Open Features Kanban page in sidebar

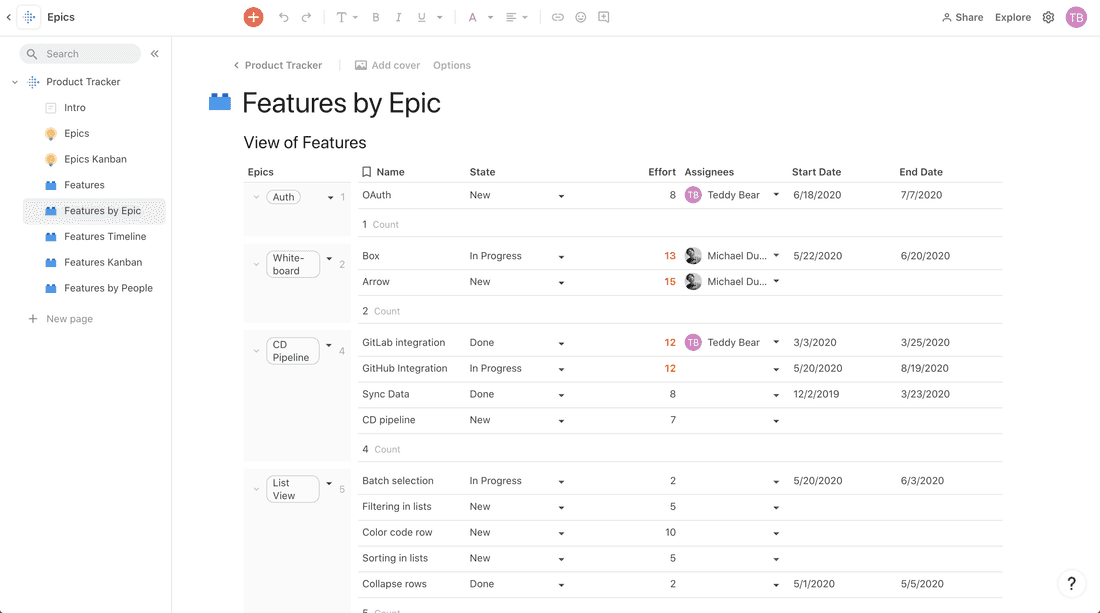tap(102, 262)
